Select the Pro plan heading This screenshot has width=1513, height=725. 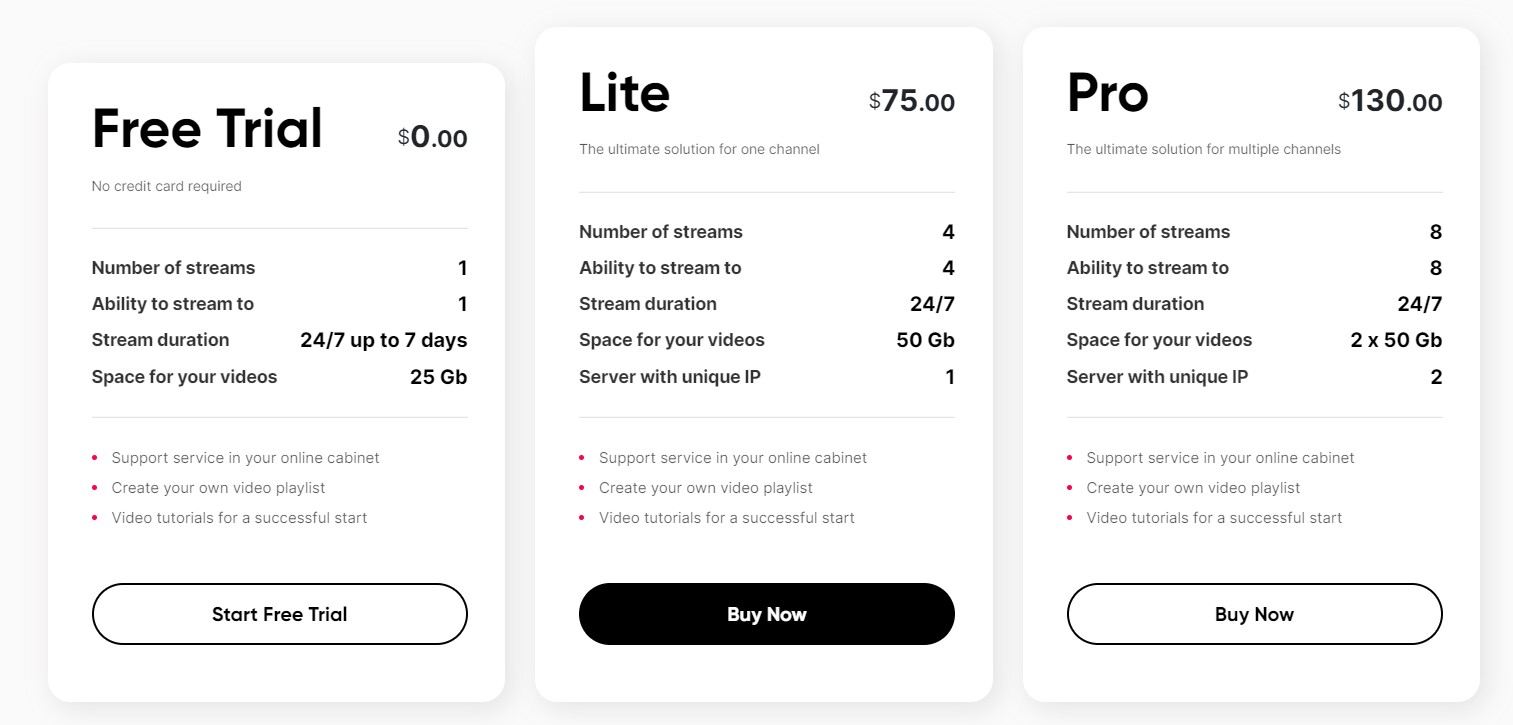[1108, 93]
